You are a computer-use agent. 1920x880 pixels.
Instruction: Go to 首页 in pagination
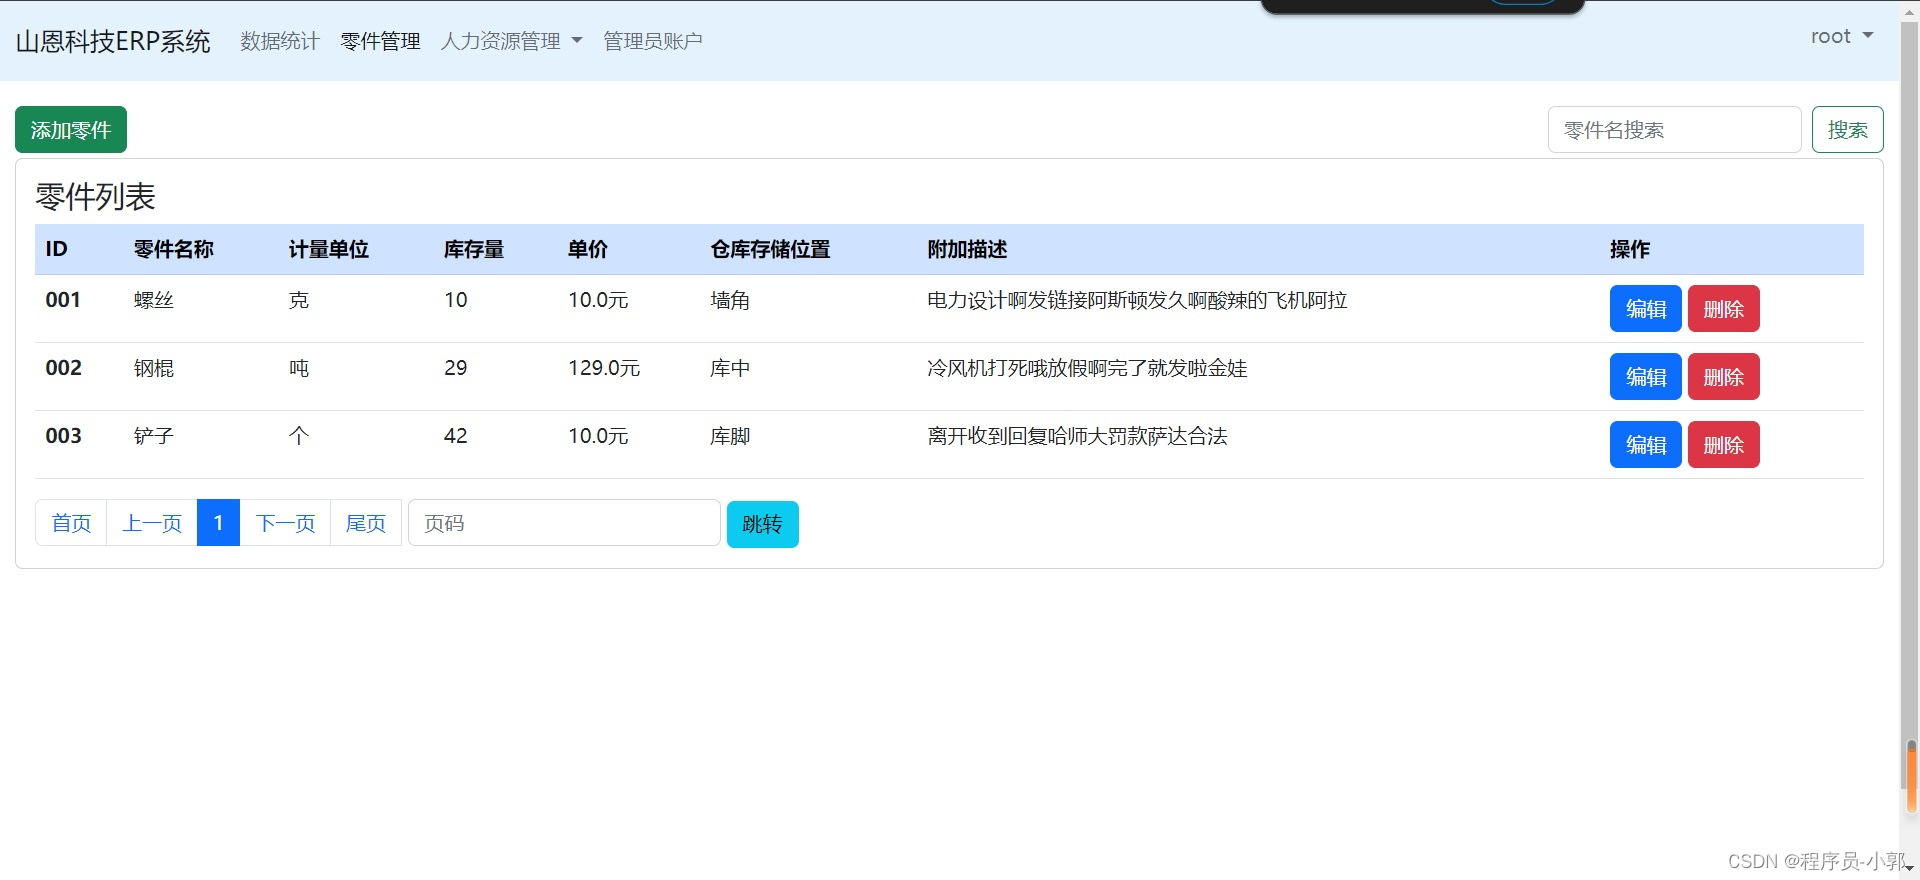click(x=71, y=523)
